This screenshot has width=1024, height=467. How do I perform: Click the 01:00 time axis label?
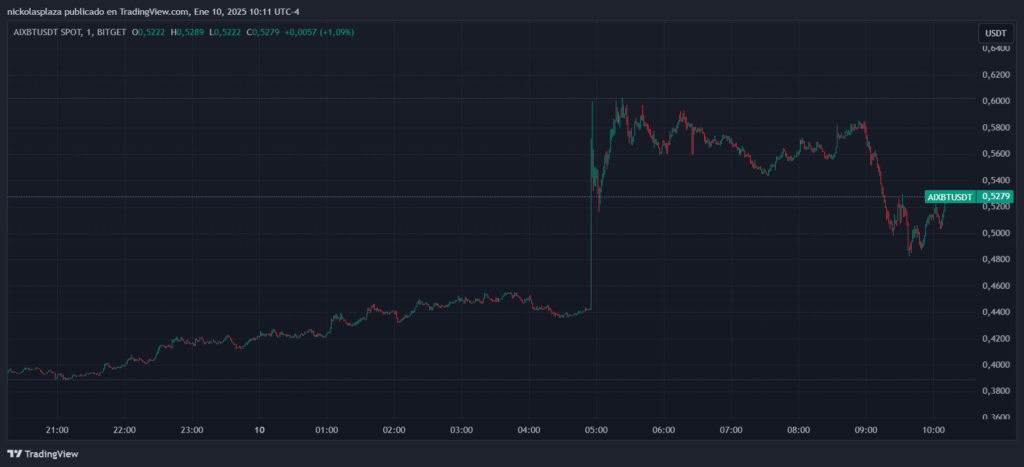click(327, 430)
